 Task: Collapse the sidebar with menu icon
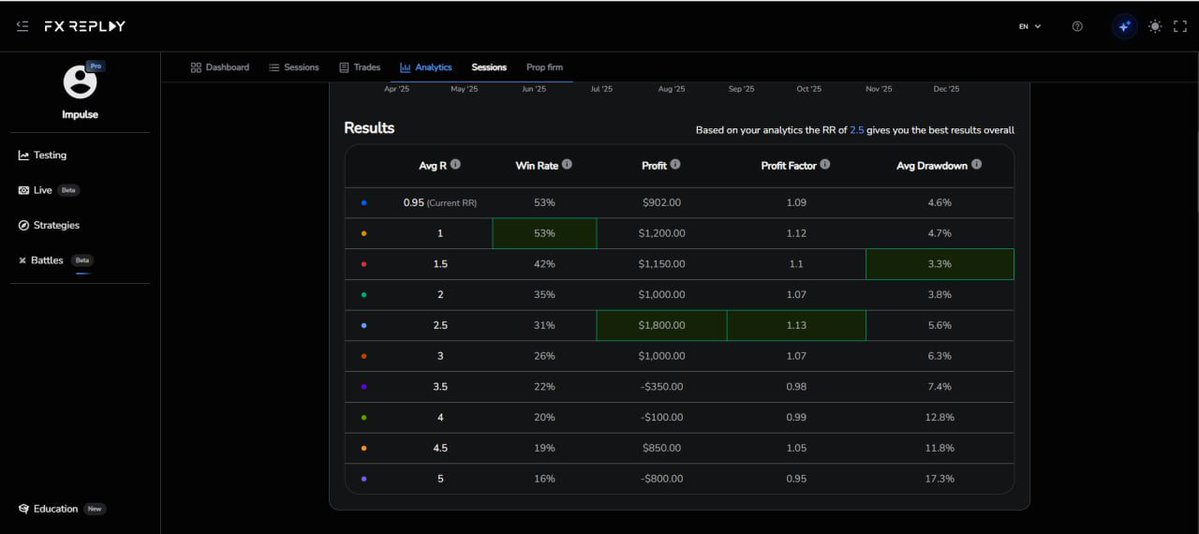click(x=22, y=26)
